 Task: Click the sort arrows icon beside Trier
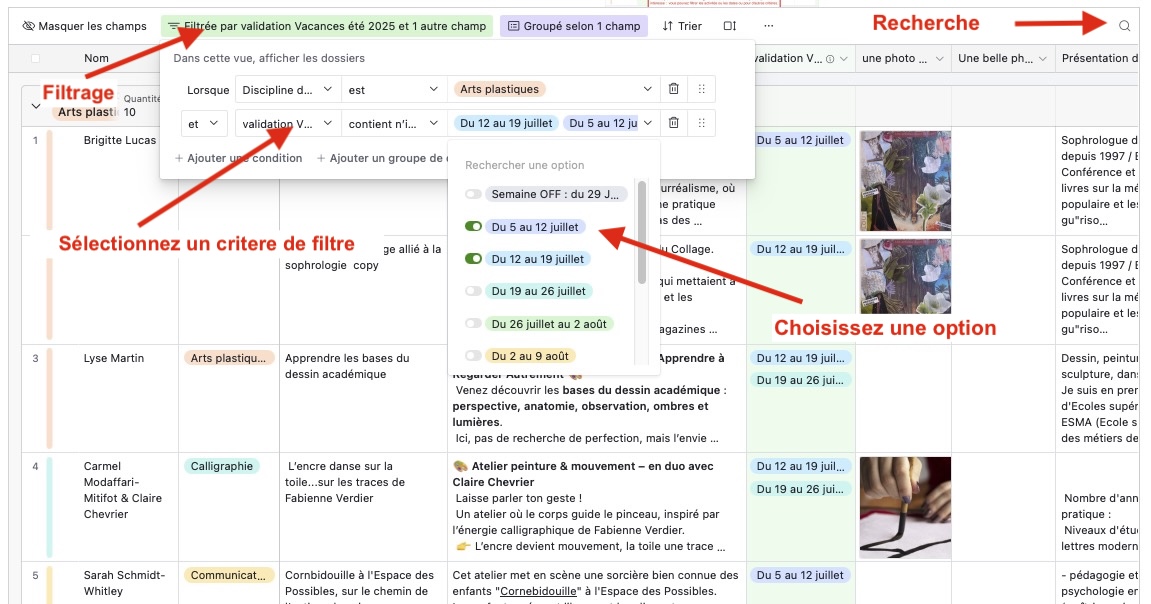coord(667,26)
